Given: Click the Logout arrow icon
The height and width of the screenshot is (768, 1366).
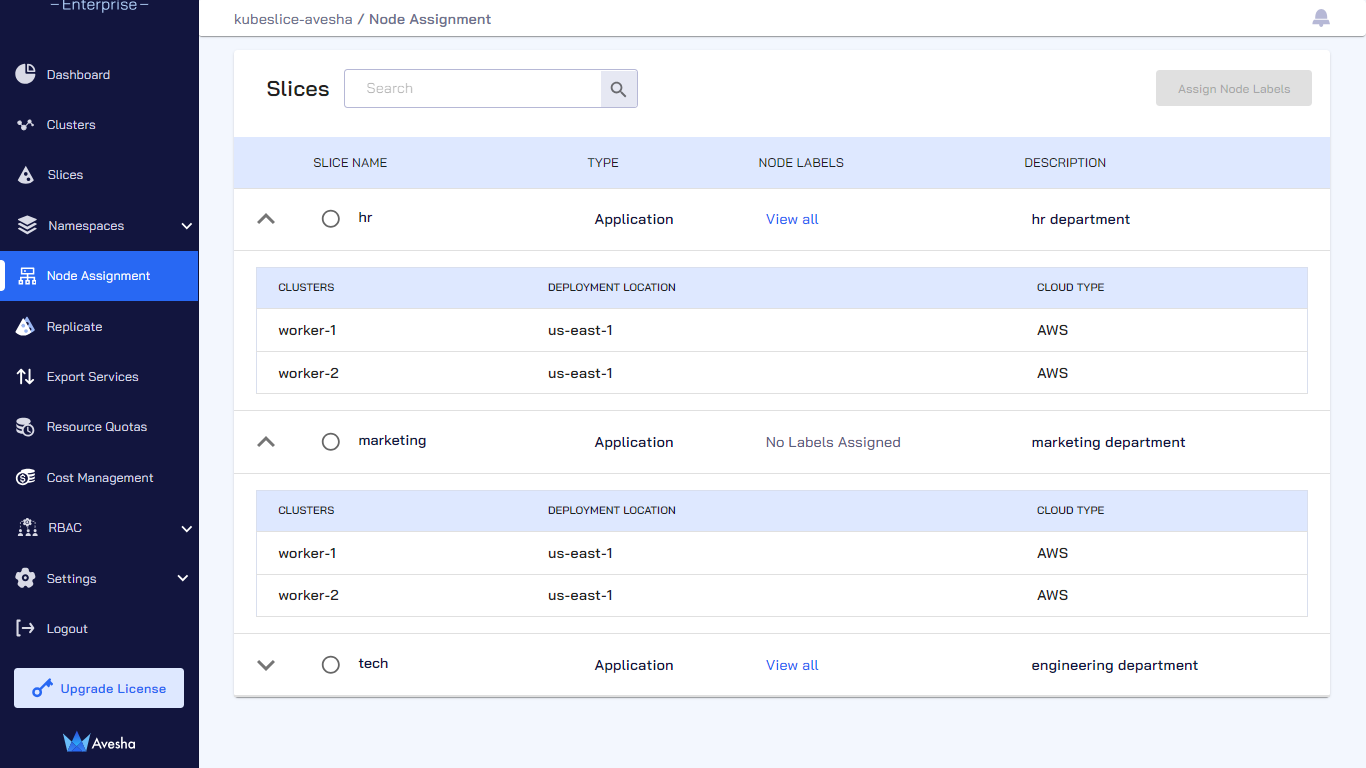Looking at the screenshot, I should click(x=26, y=628).
